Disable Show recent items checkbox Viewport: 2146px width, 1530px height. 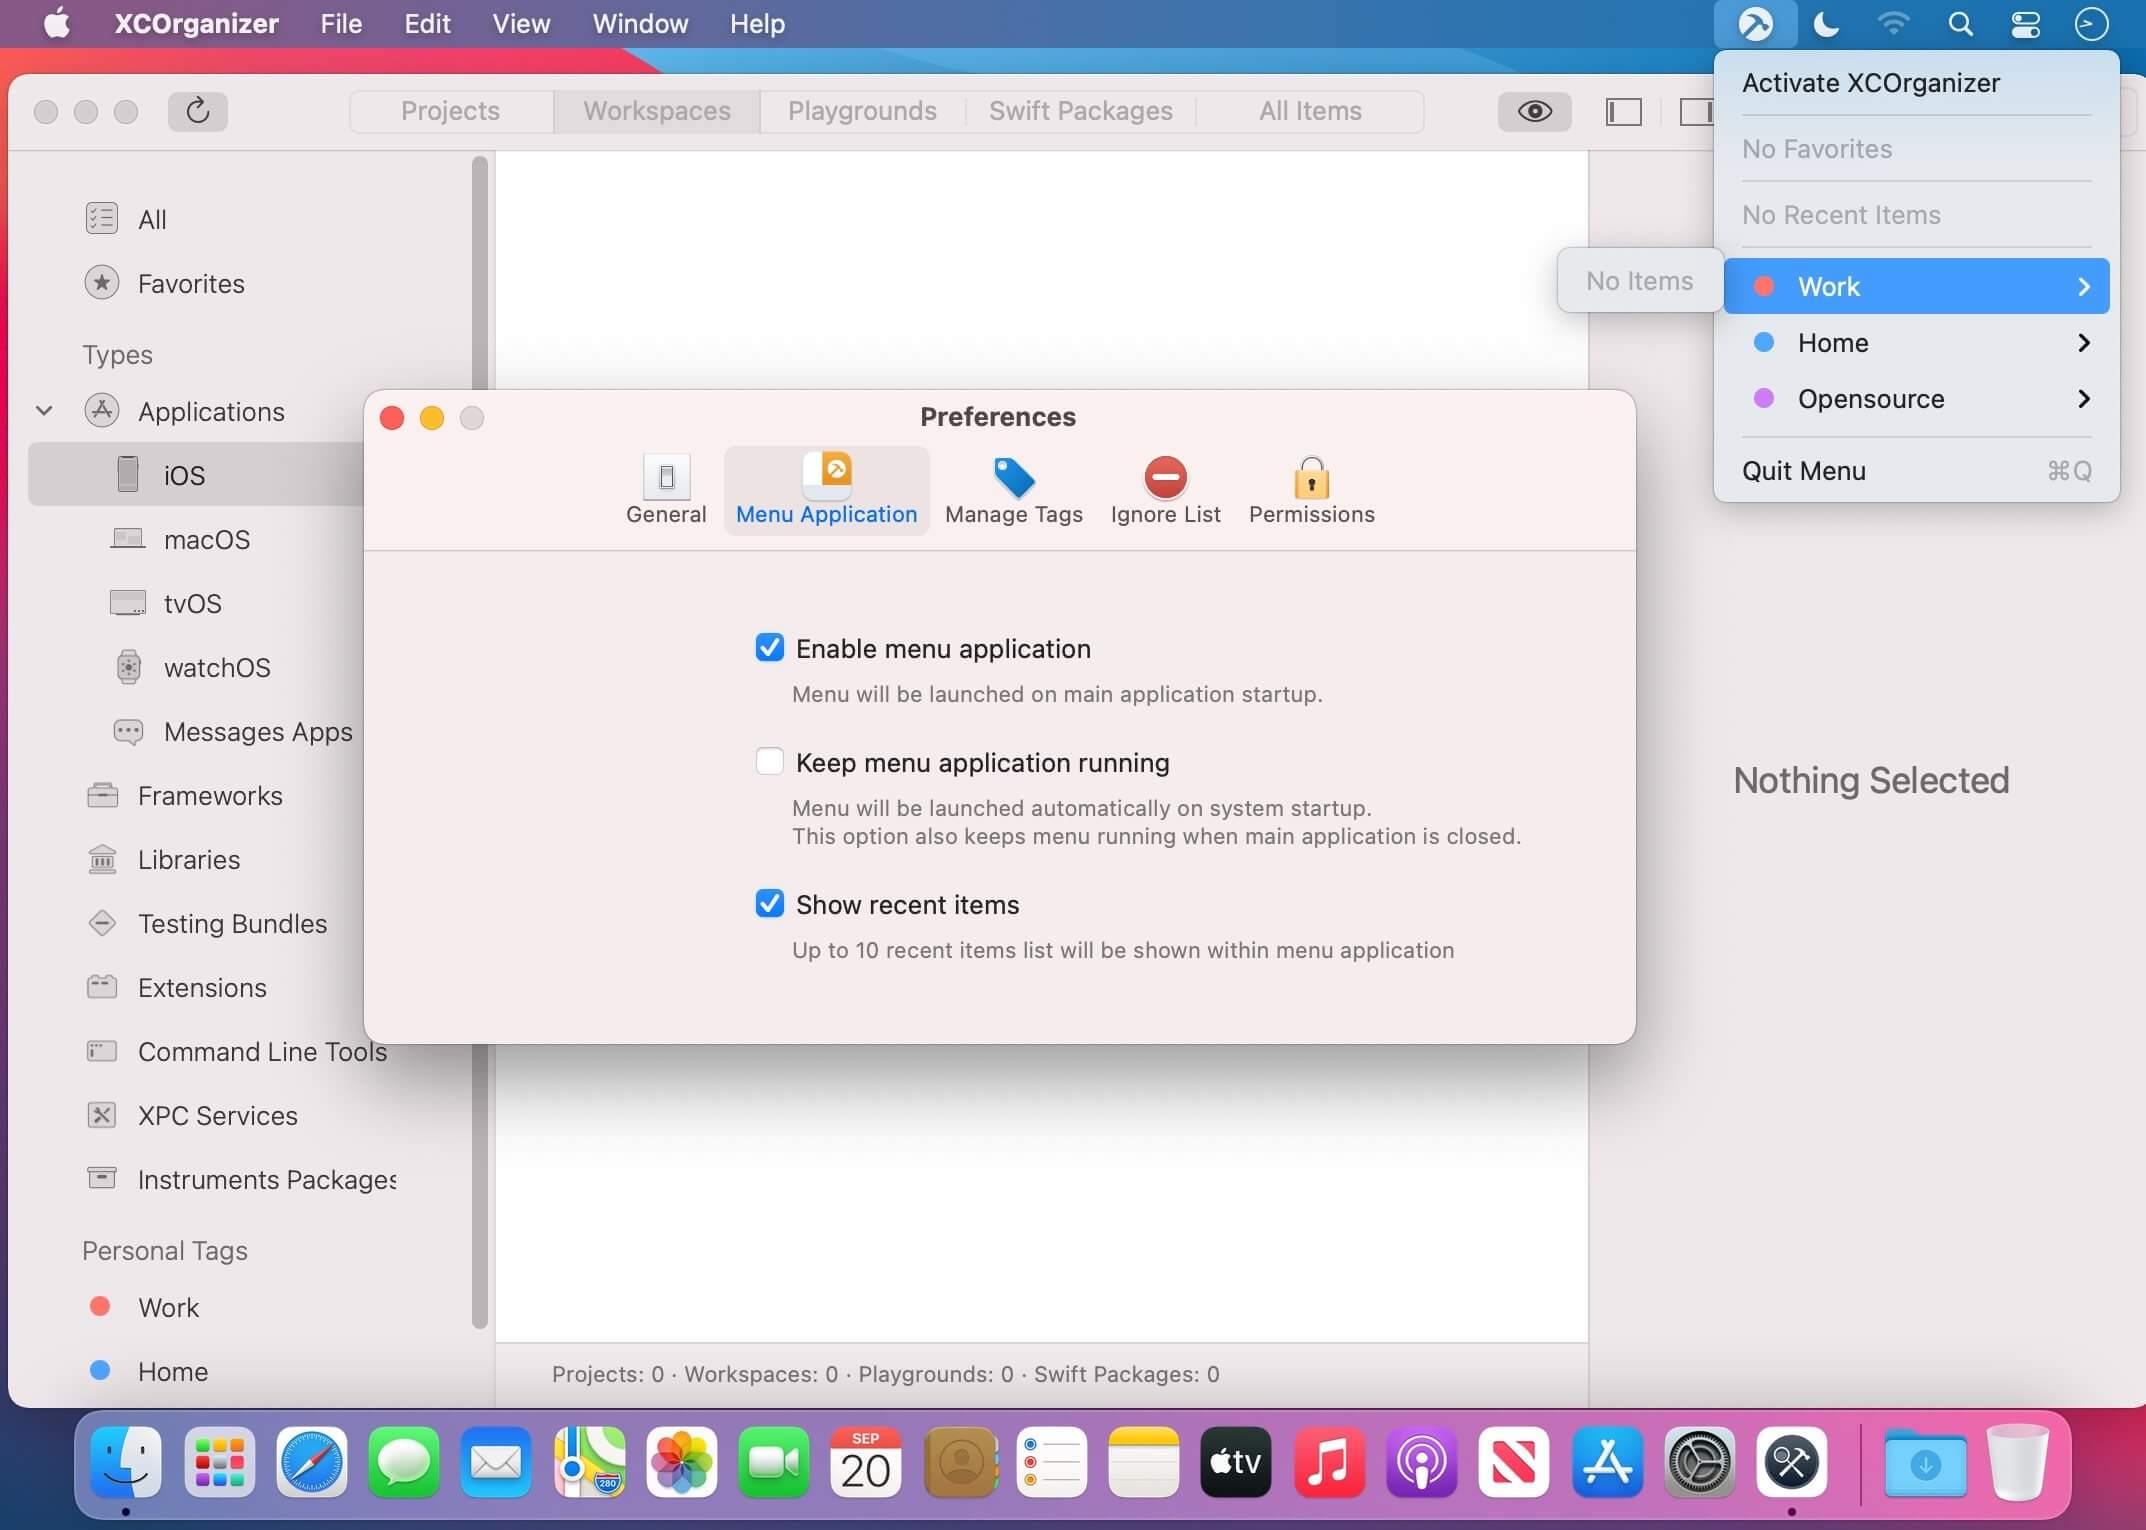click(x=769, y=904)
